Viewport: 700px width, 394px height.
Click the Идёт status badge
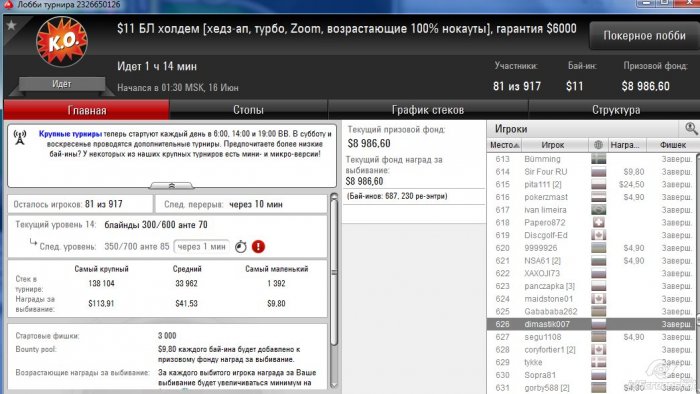coord(62,84)
